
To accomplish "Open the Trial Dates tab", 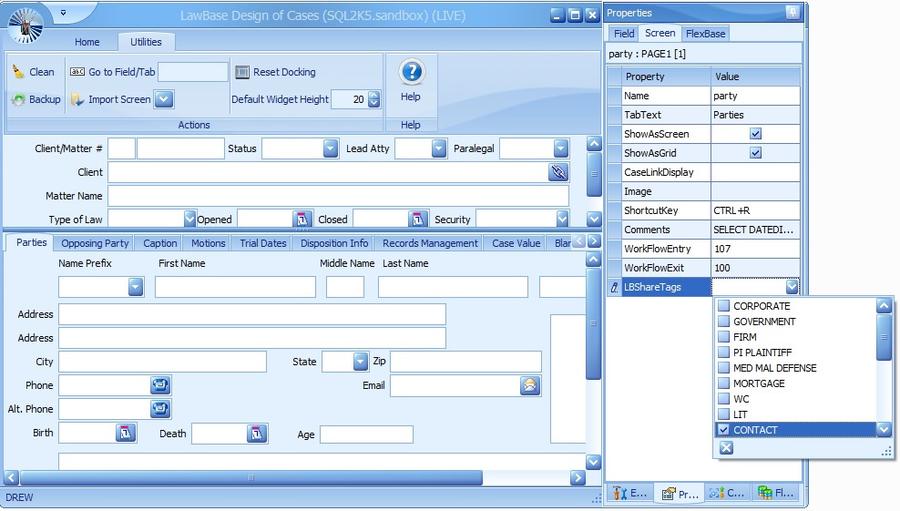I will click(263, 243).
